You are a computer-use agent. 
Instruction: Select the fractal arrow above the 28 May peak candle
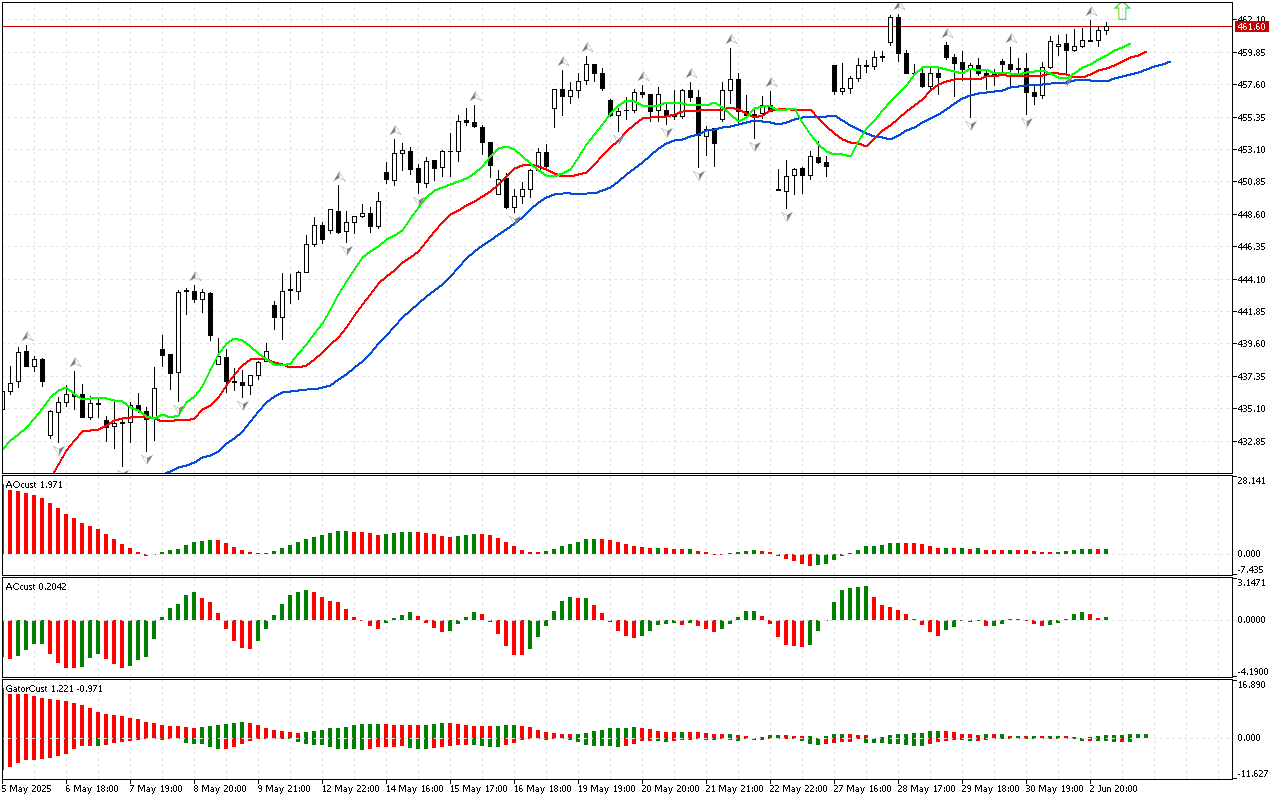(x=898, y=7)
